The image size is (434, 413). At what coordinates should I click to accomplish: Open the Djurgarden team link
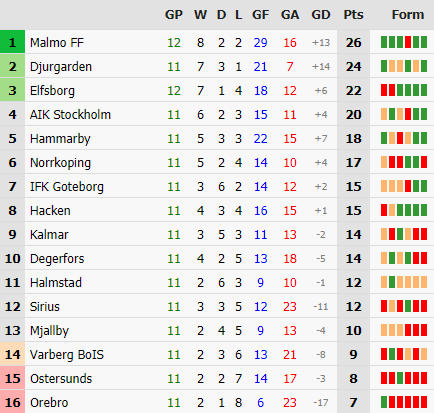[61, 67]
